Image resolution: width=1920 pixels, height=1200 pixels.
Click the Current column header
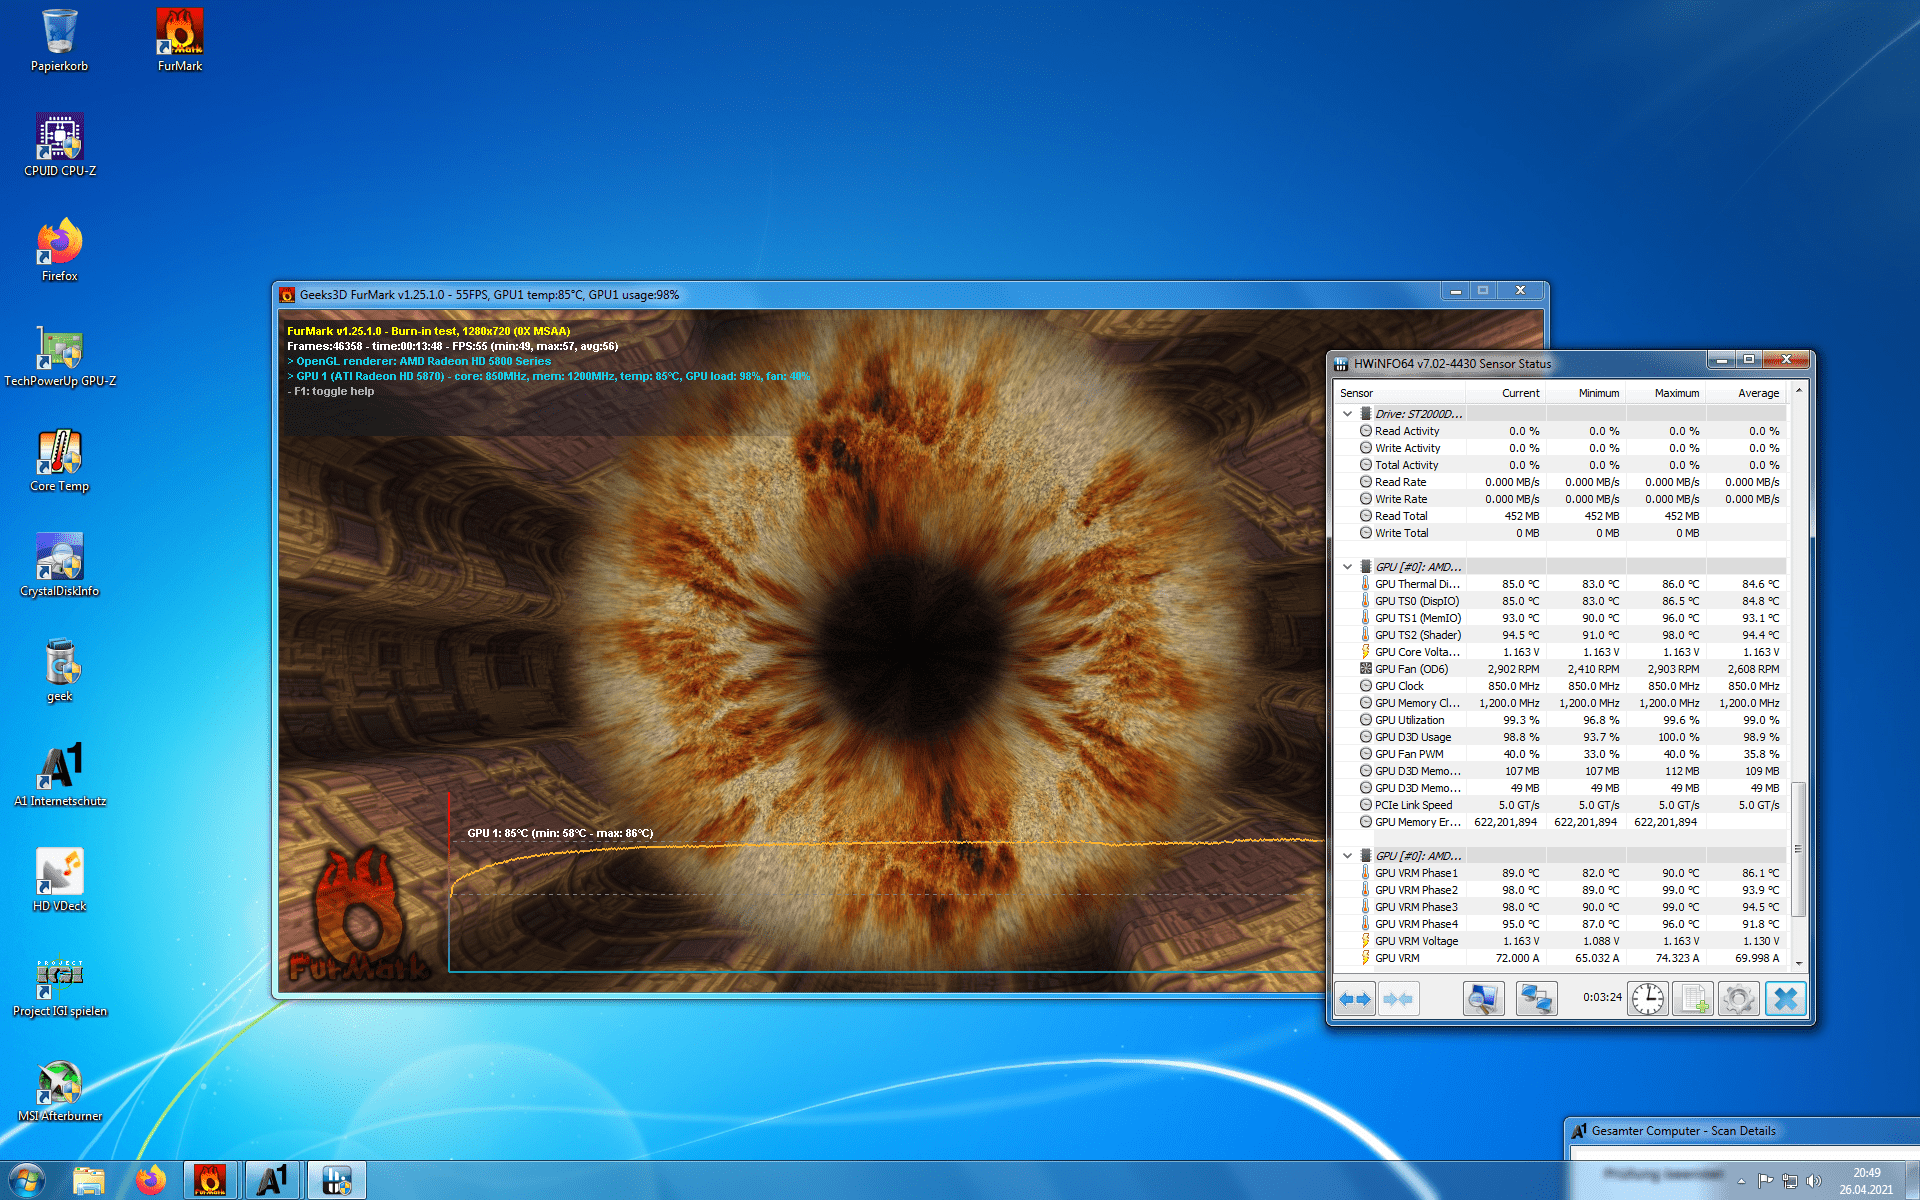point(1506,393)
